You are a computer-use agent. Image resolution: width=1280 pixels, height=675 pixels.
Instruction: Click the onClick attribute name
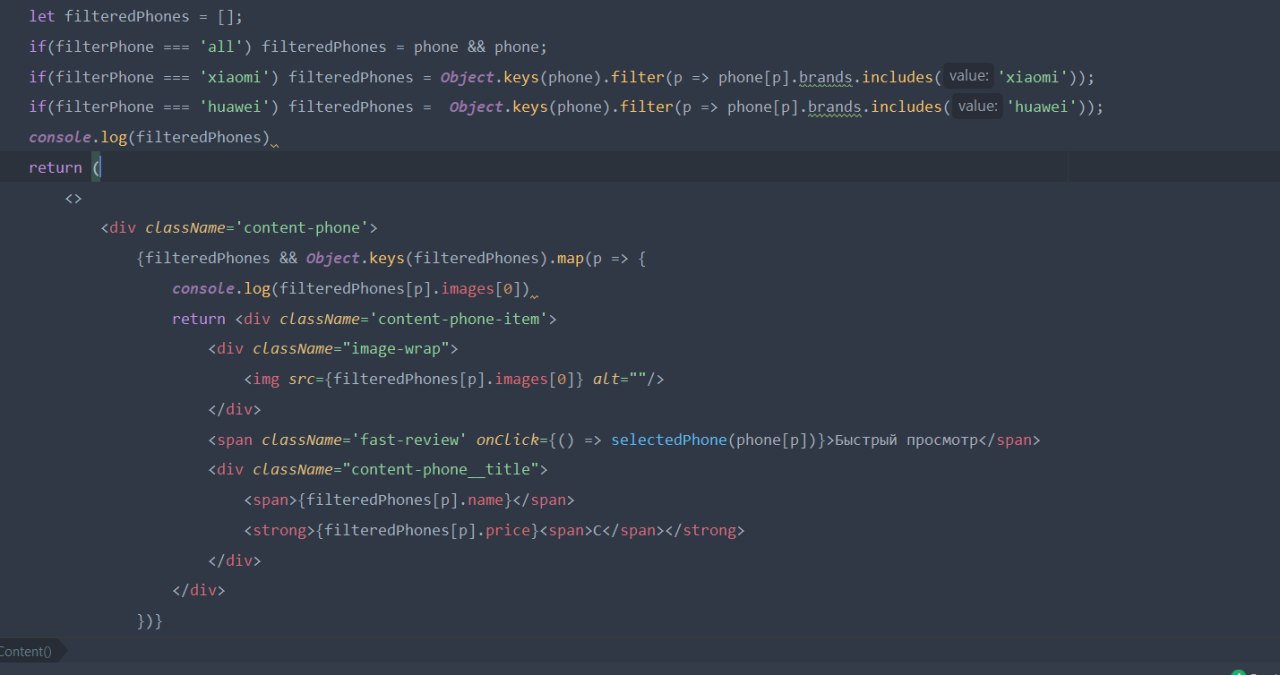507,440
